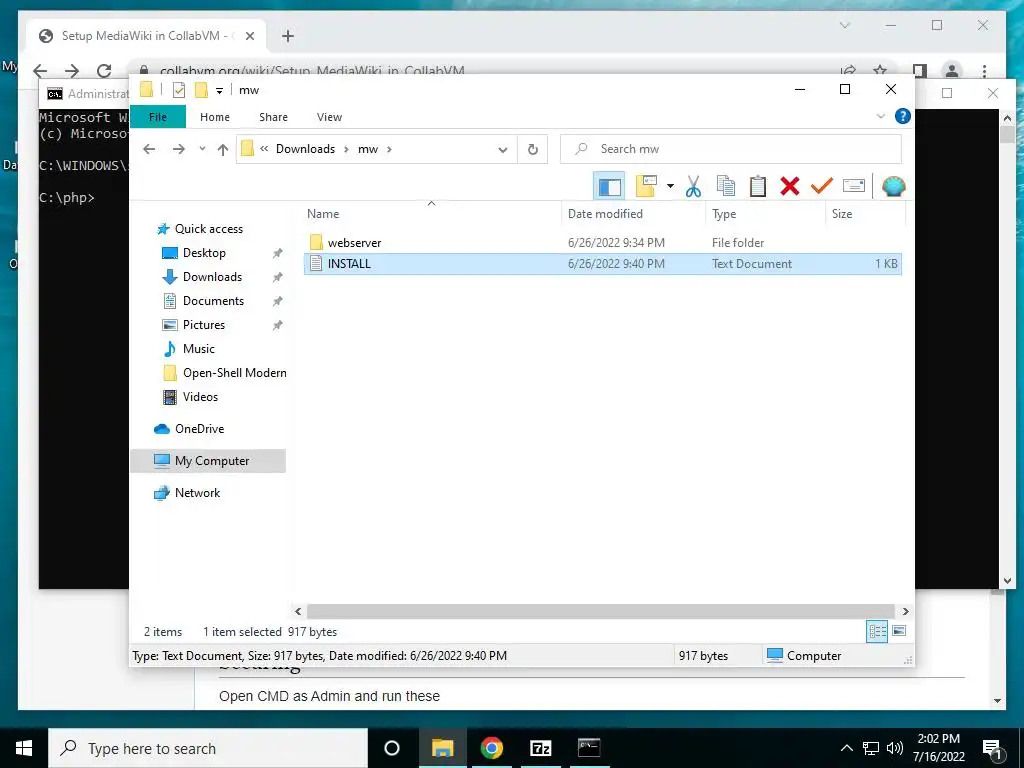Image resolution: width=1024 pixels, height=768 pixels.
Task: Open the File tab
Action: coord(158,117)
